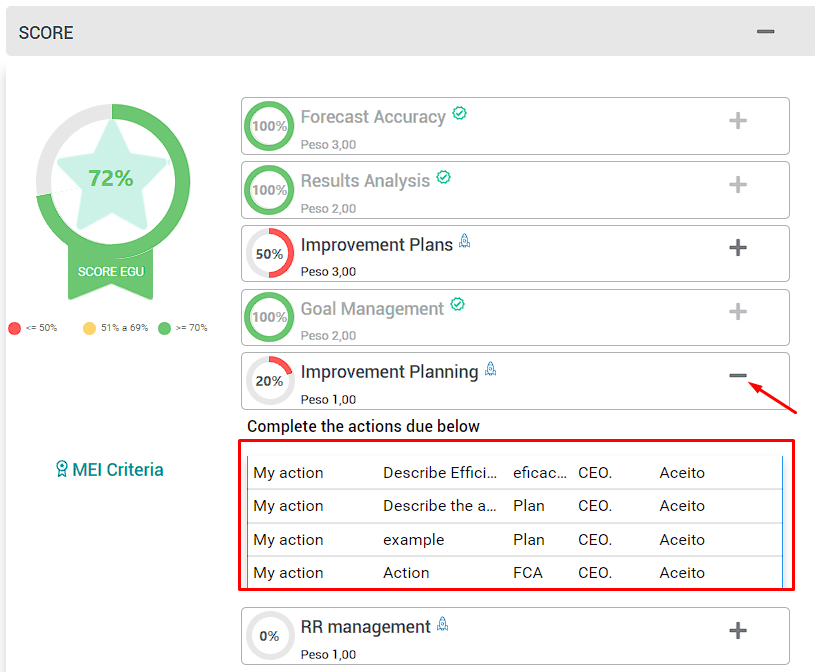Viewport: 821px width, 672px height.
Task: Open the MEI Criteria link
Action: click(x=109, y=469)
